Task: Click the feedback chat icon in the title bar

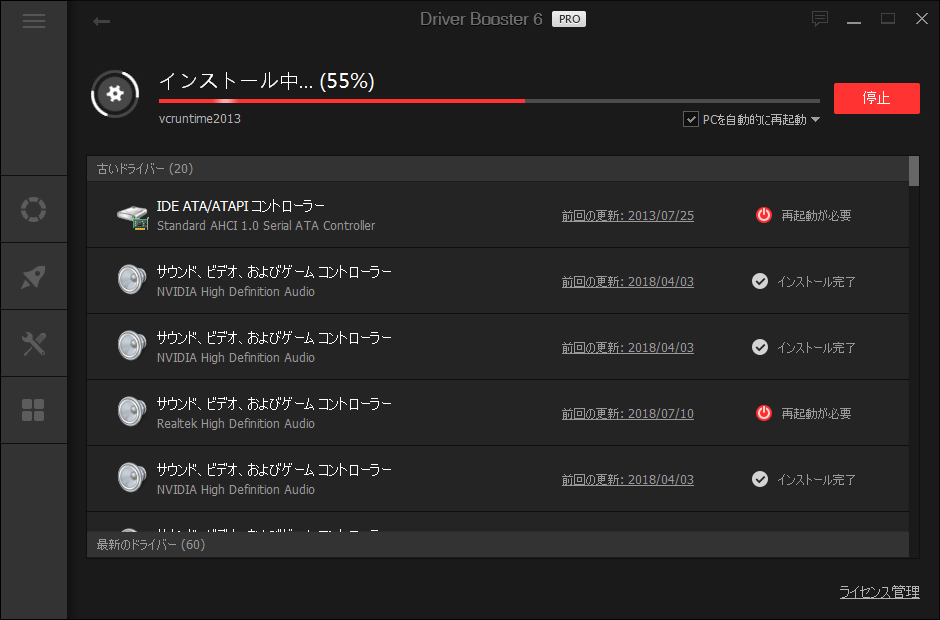Action: [820, 19]
